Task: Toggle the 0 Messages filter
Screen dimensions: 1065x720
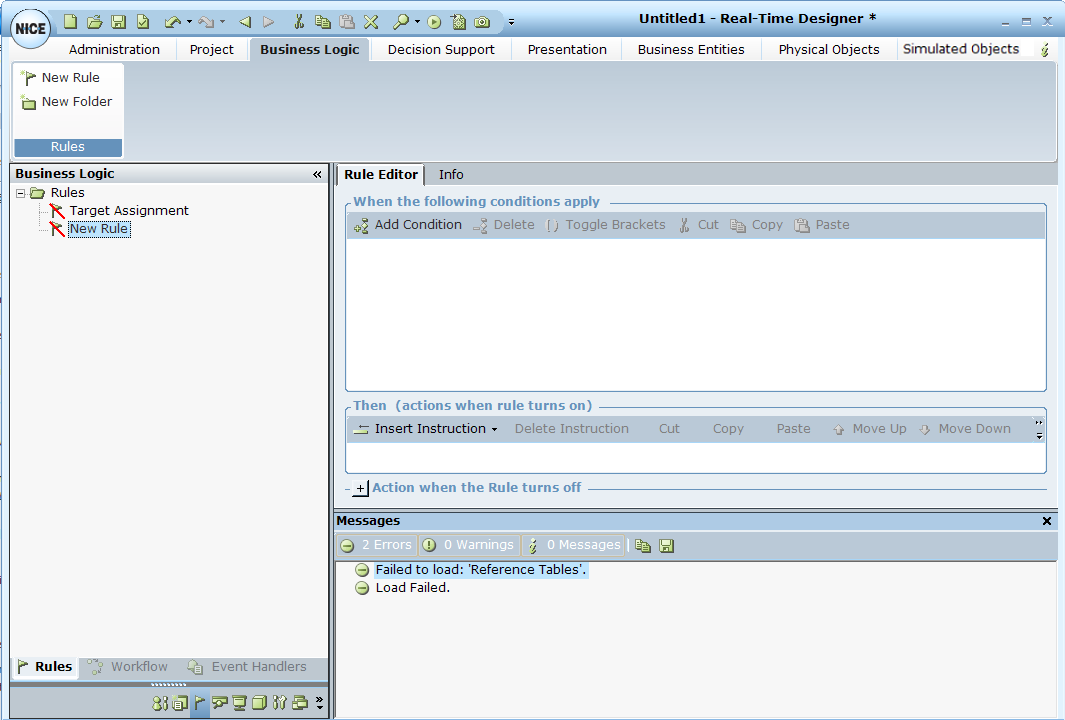Action: pyautogui.click(x=574, y=545)
